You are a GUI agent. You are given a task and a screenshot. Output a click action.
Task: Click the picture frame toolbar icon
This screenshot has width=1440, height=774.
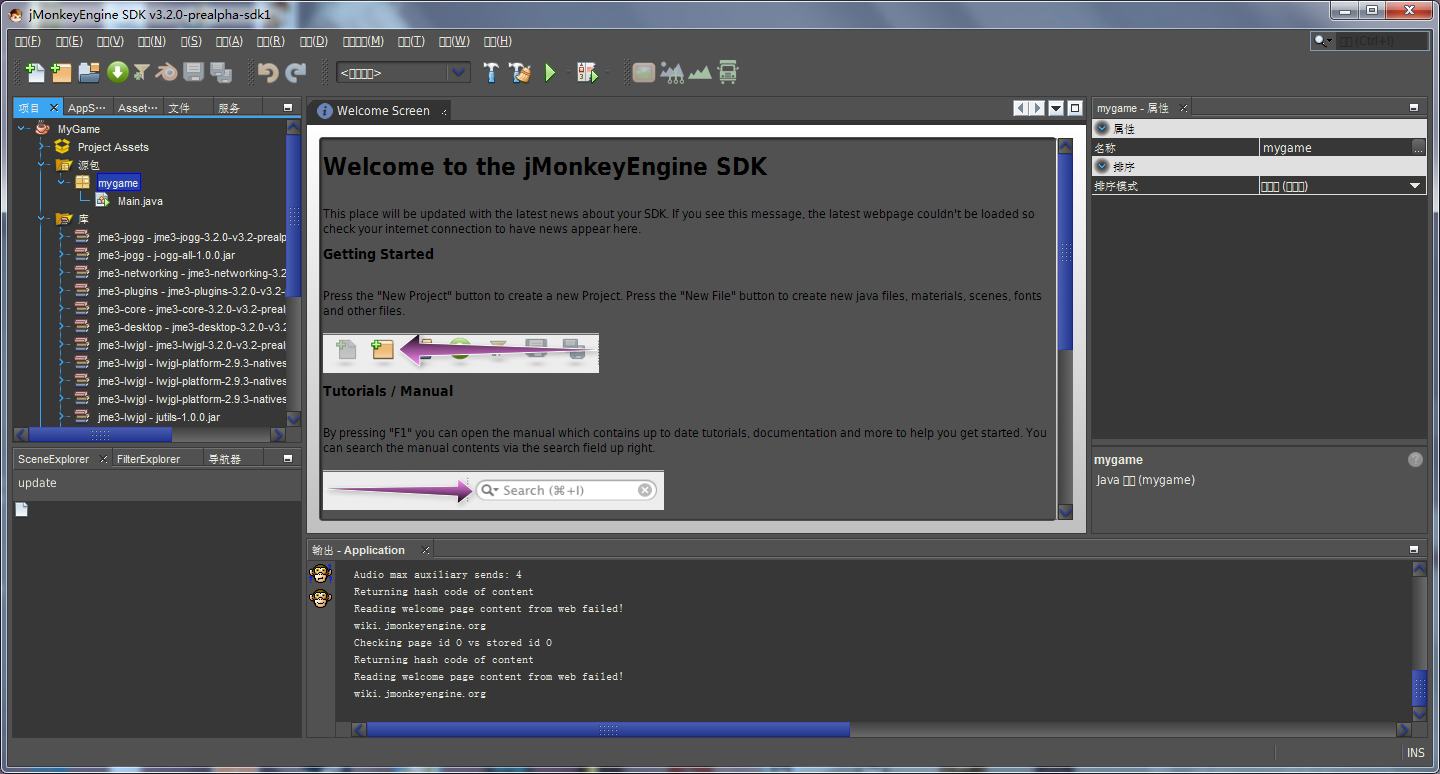pos(643,72)
